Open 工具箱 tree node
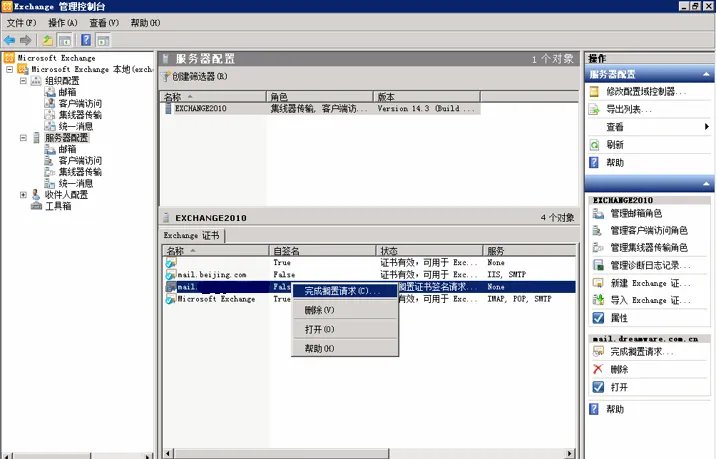Viewport: 717px width, 459px height. click(x=58, y=206)
